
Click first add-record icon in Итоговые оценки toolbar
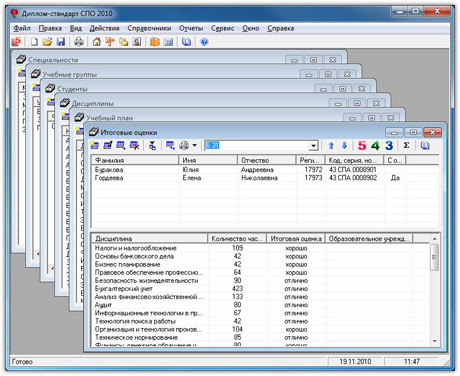click(x=95, y=145)
